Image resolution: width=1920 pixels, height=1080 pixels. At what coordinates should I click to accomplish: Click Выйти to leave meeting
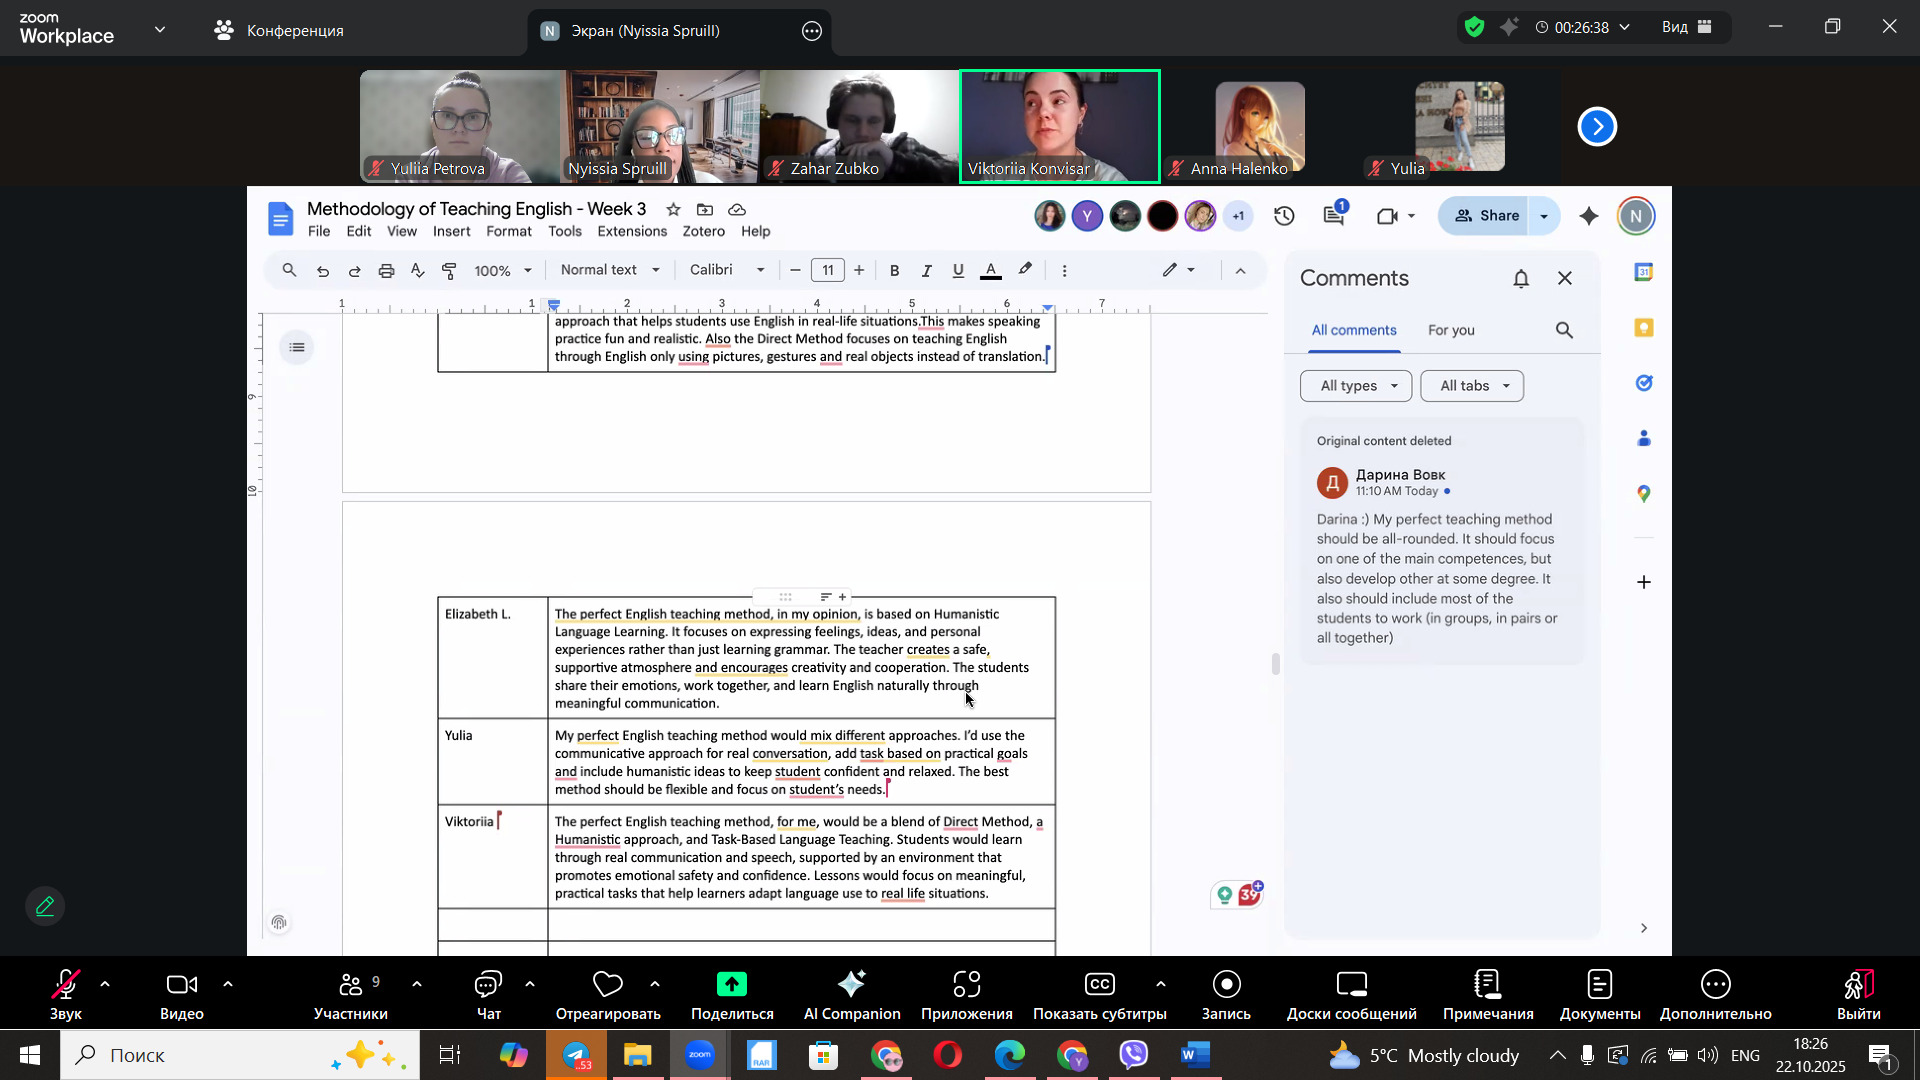pos(1858,995)
